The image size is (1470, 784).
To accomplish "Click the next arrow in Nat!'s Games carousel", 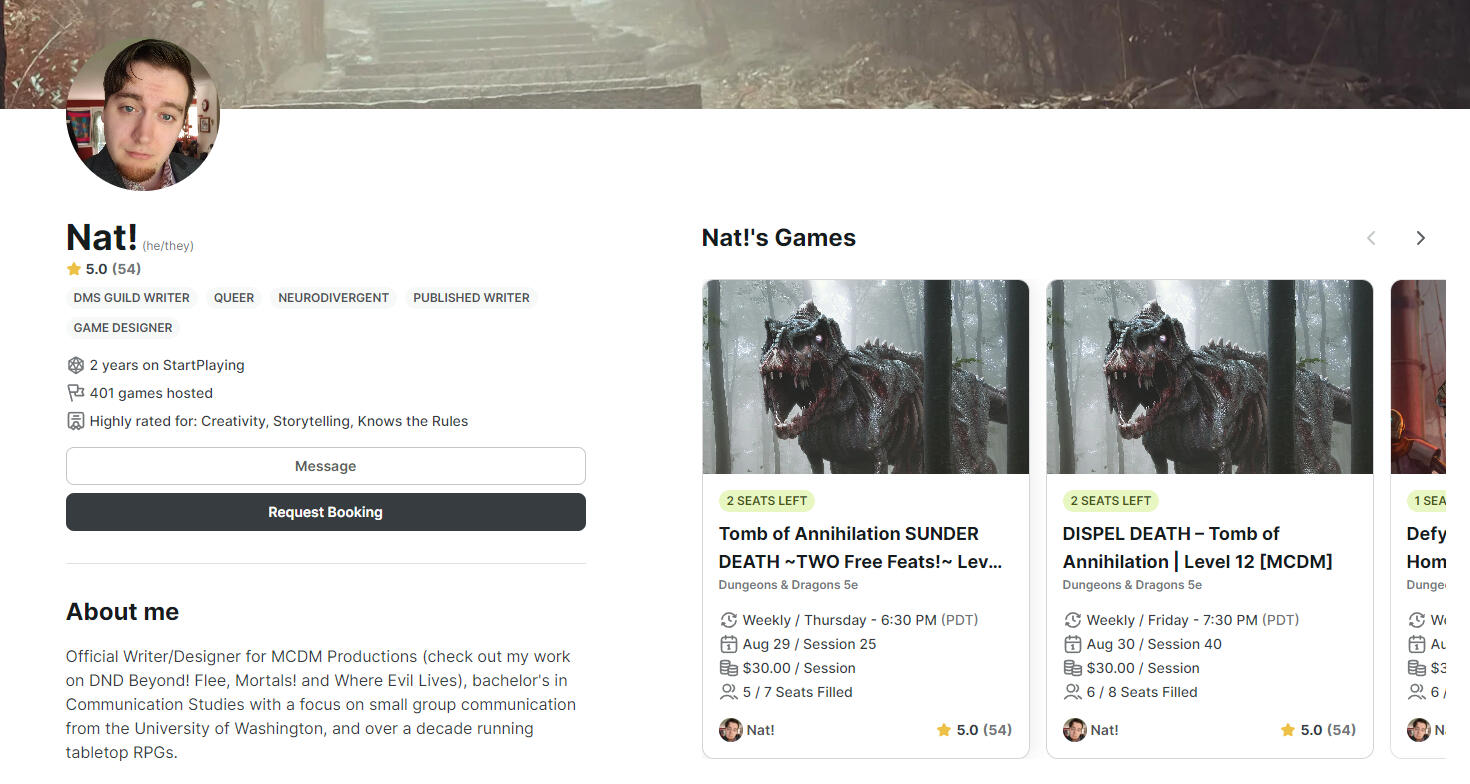I will click(x=1420, y=238).
